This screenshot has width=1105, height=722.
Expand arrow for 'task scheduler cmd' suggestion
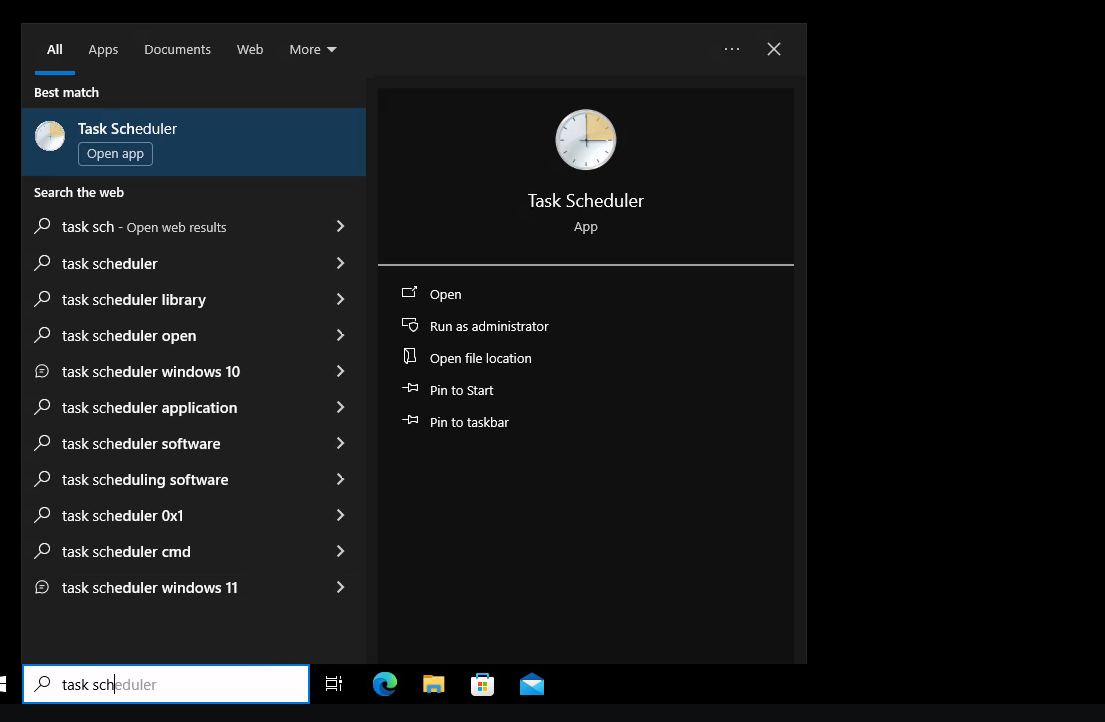click(x=340, y=551)
